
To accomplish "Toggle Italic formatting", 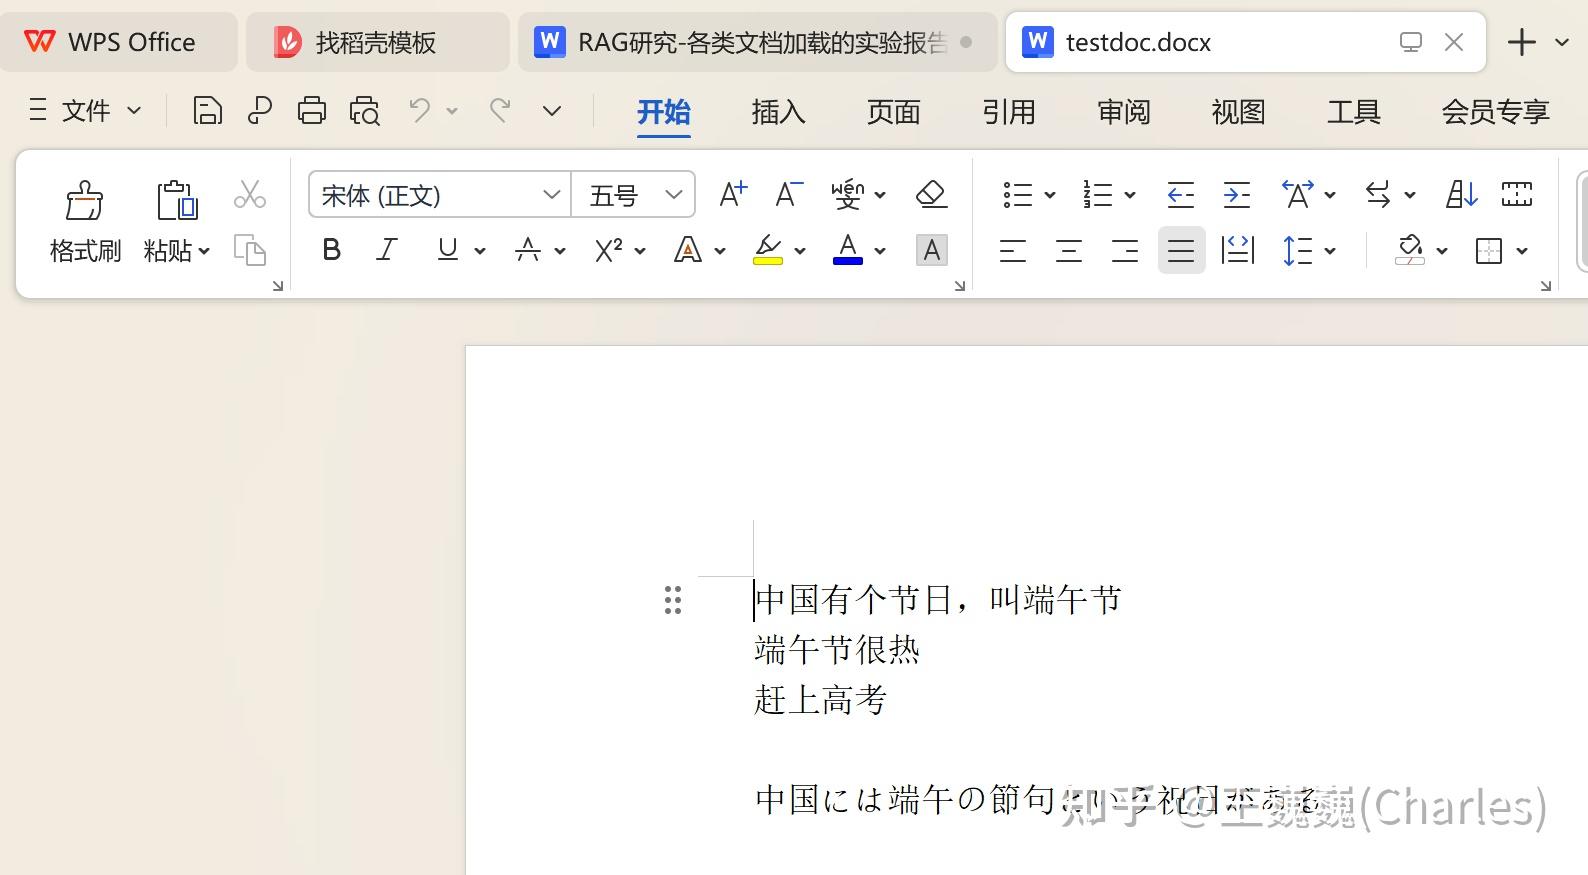I will (x=387, y=250).
